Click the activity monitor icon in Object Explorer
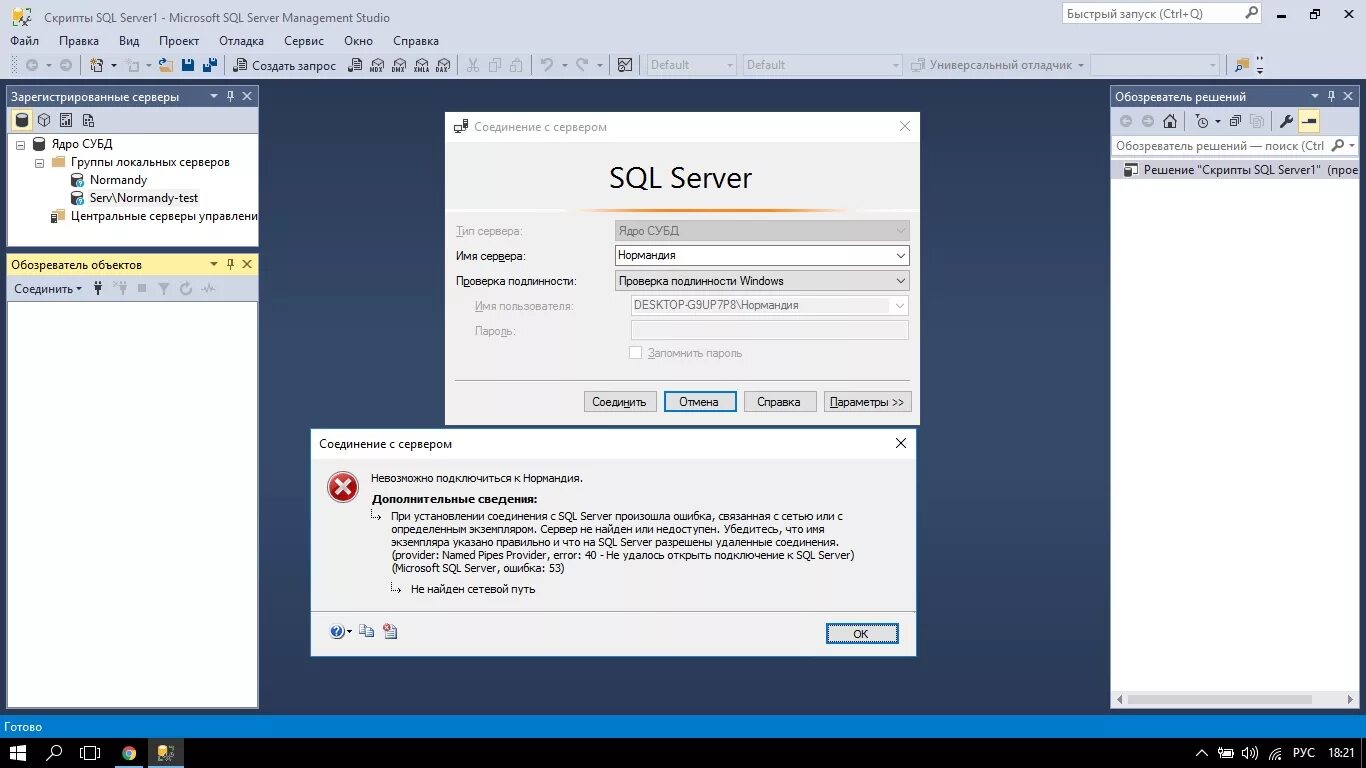1366x768 pixels. (208, 288)
